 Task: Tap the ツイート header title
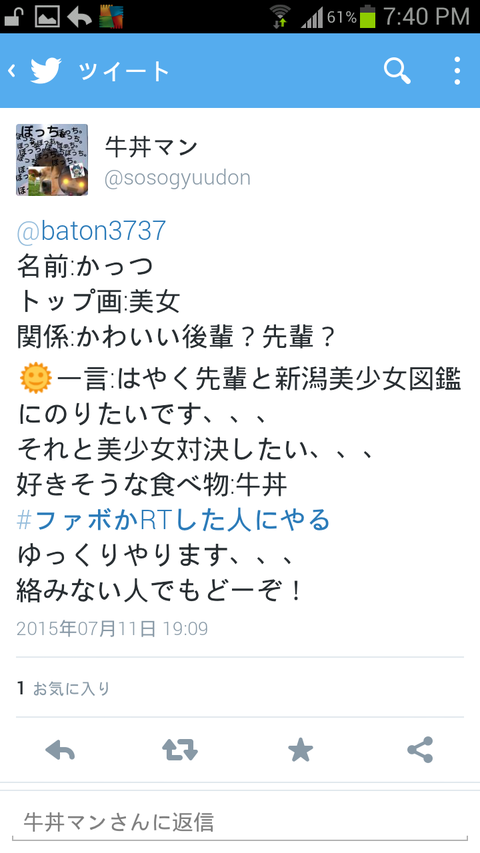[125, 71]
